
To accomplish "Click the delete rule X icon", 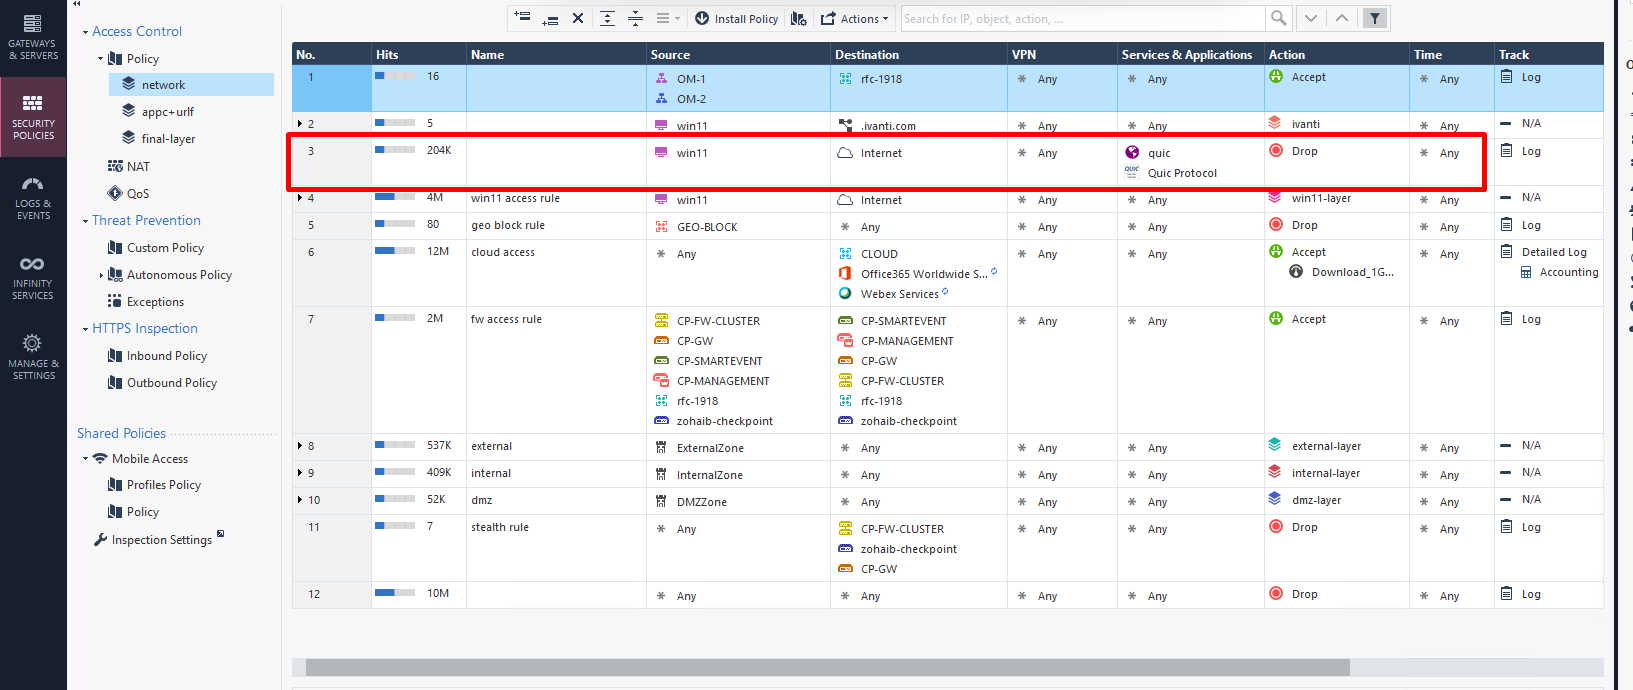I will click(578, 18).
